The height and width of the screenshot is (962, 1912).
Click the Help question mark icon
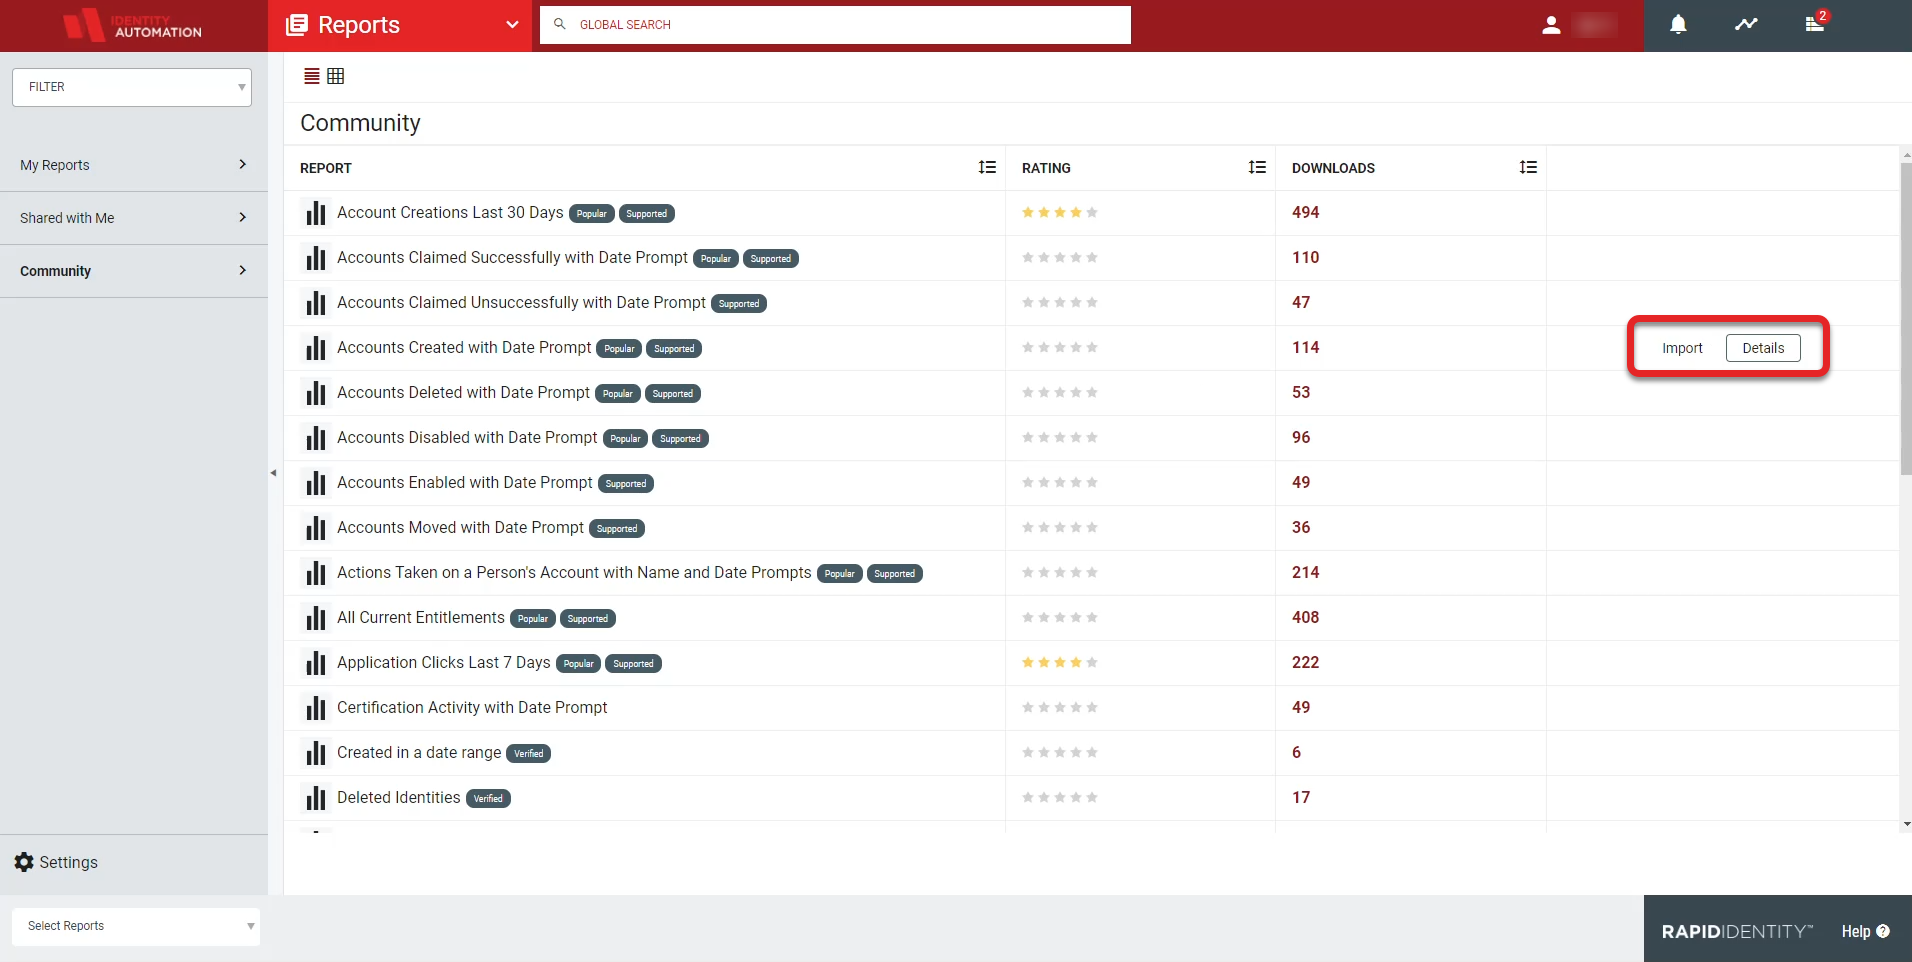(1883, 931)
